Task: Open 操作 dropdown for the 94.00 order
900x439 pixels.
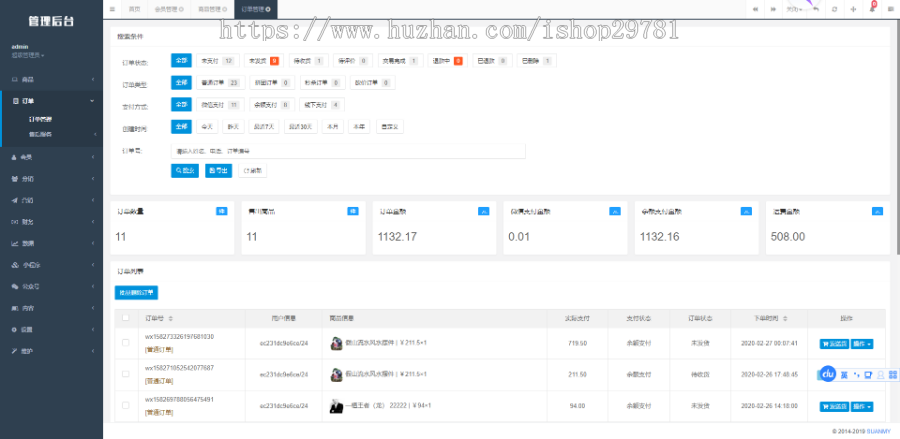Action: tap(862, 406)
